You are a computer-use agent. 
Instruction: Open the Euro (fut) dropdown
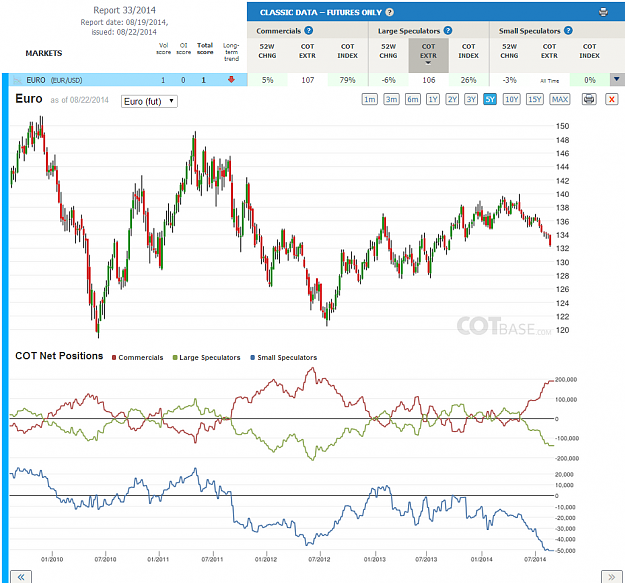(149, 102)
